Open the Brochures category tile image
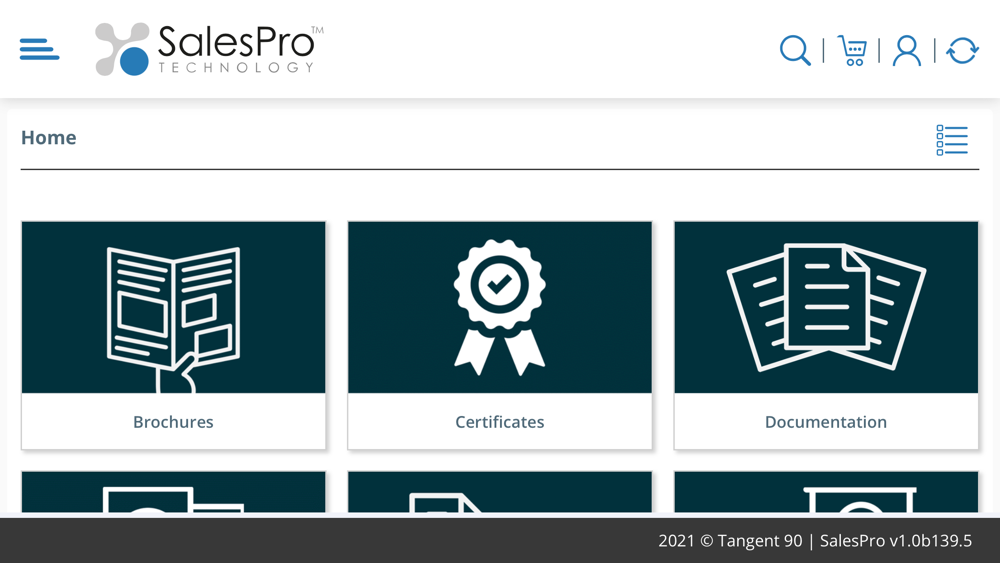 pyautogui.click(x=173, y=307)
